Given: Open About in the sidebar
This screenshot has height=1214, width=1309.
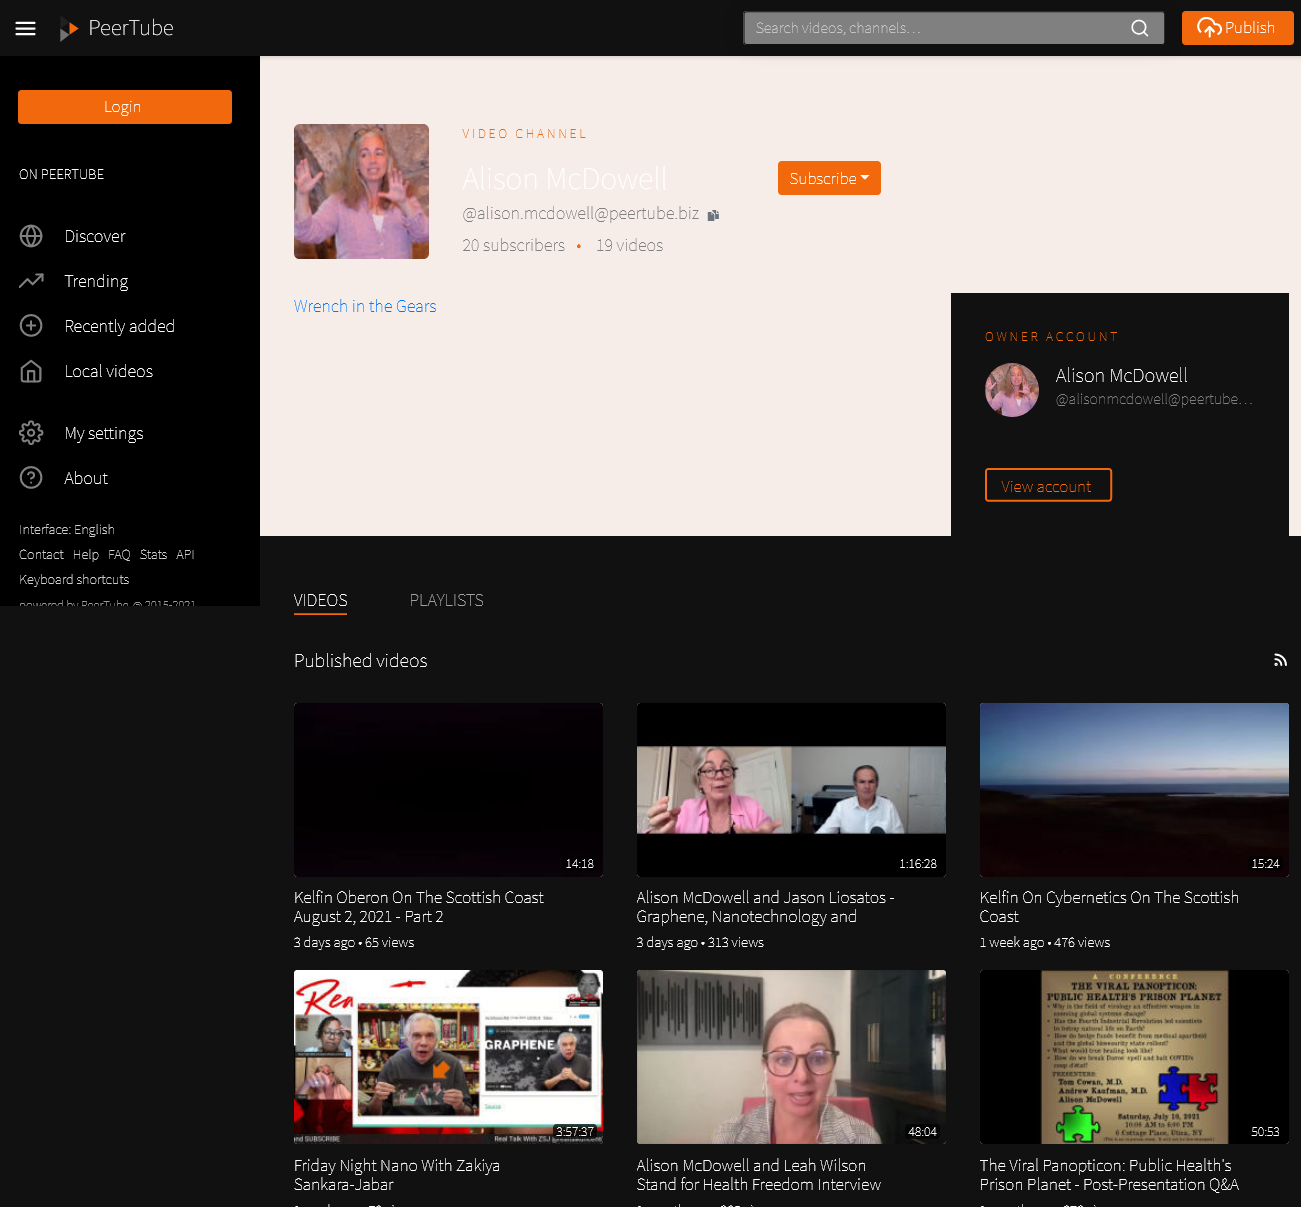Looking at the screenshot, I should pos(86,478).
